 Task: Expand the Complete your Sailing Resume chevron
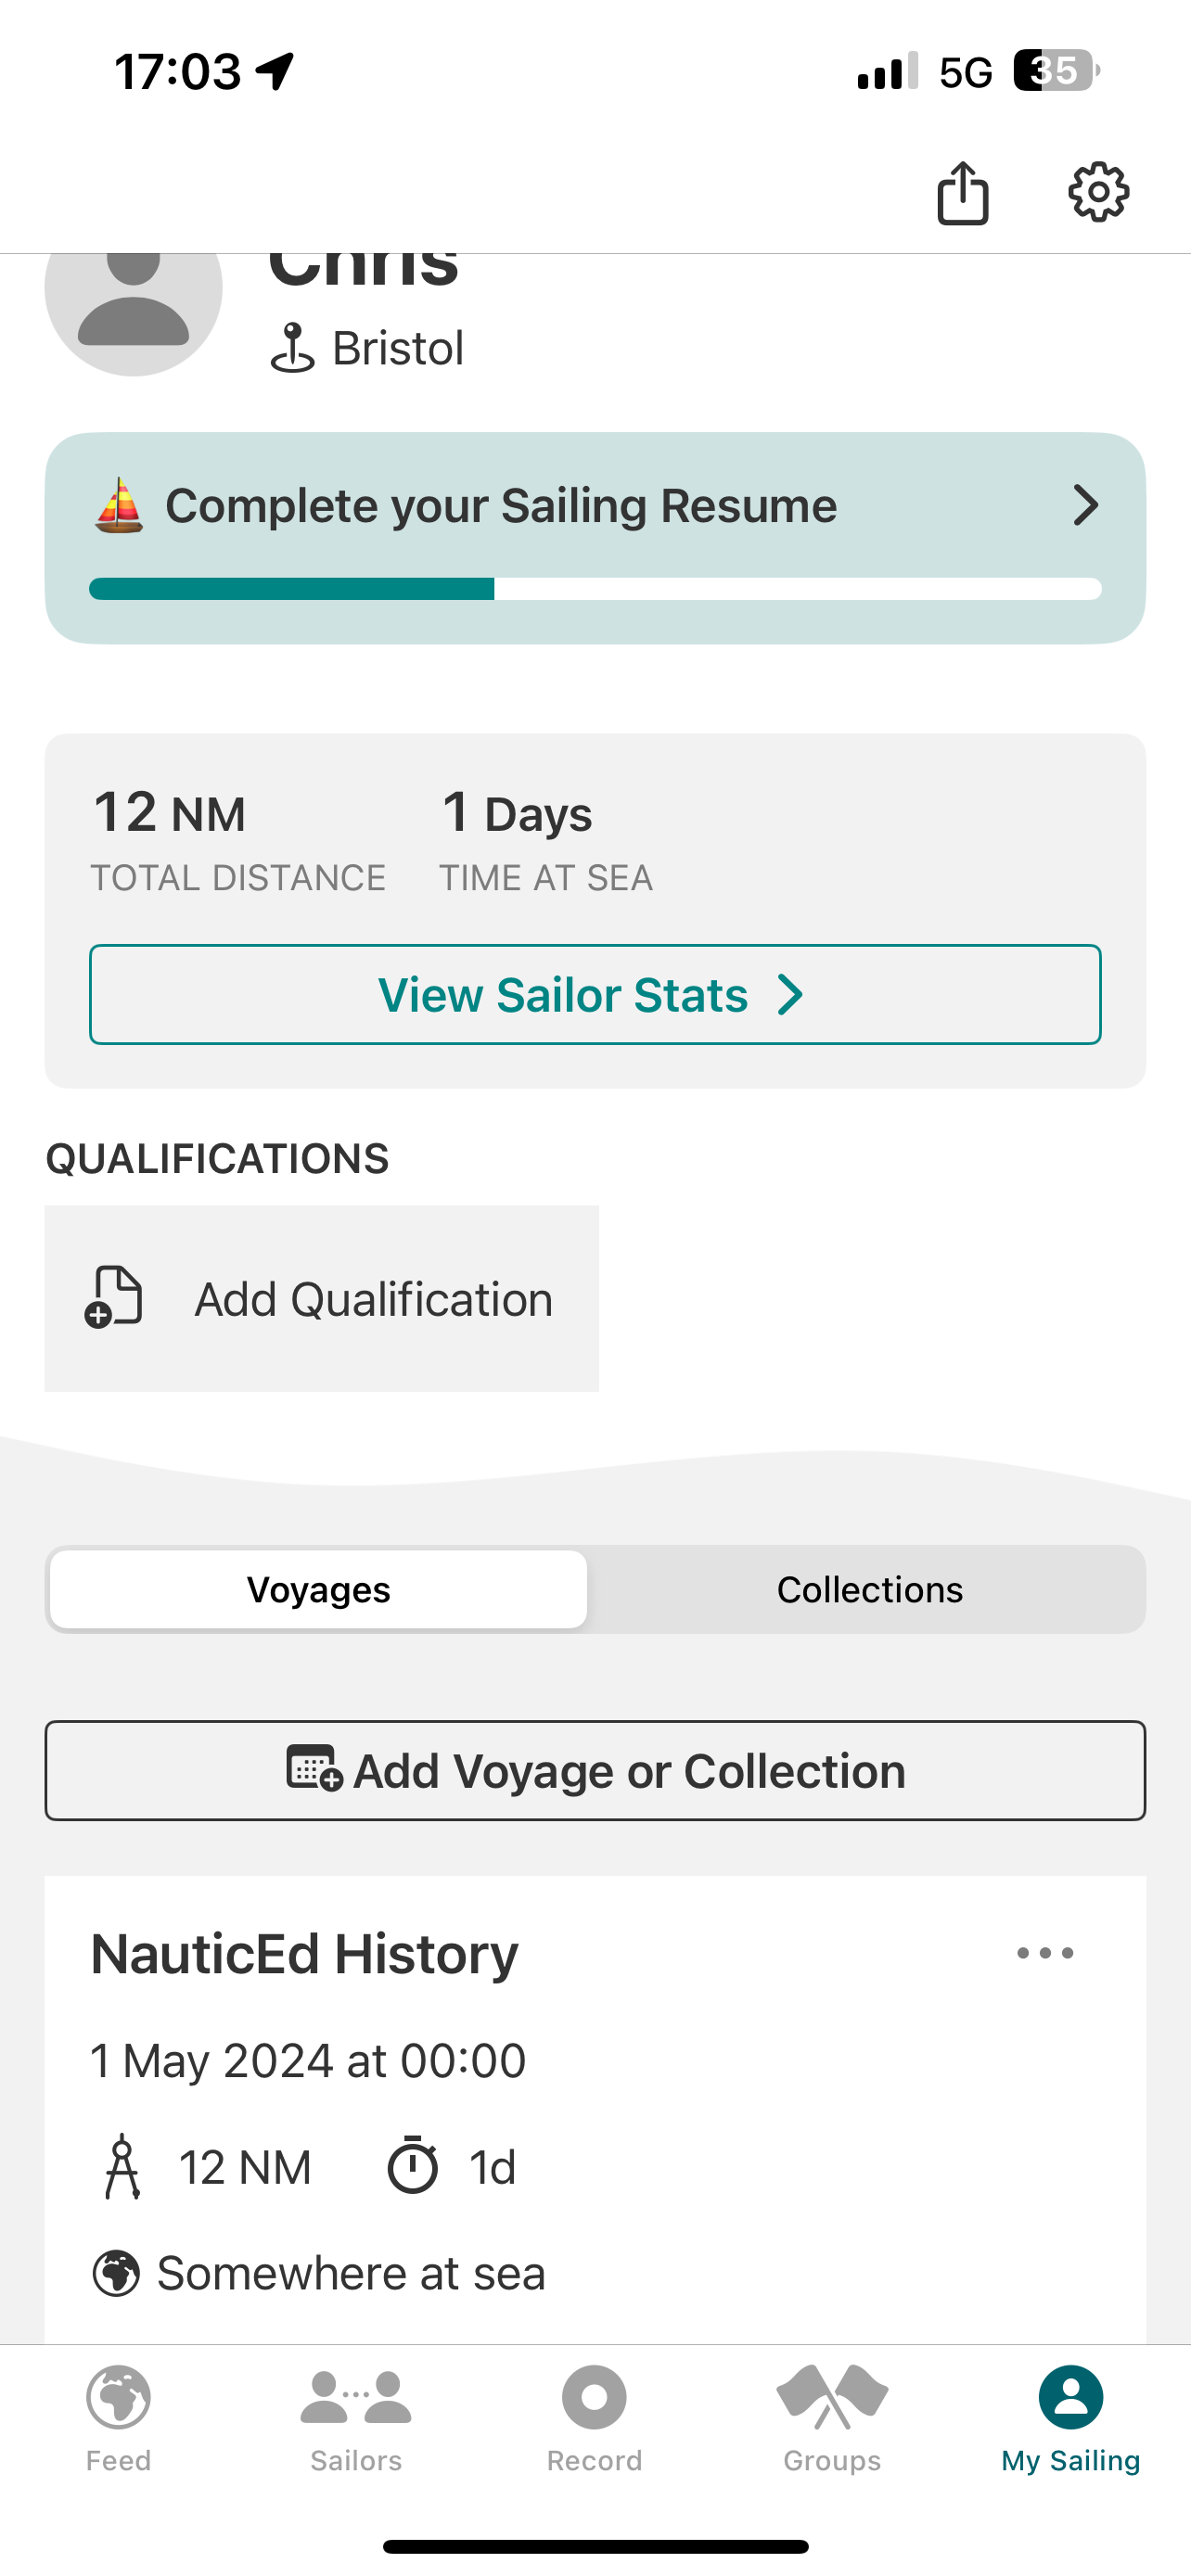1085,505
